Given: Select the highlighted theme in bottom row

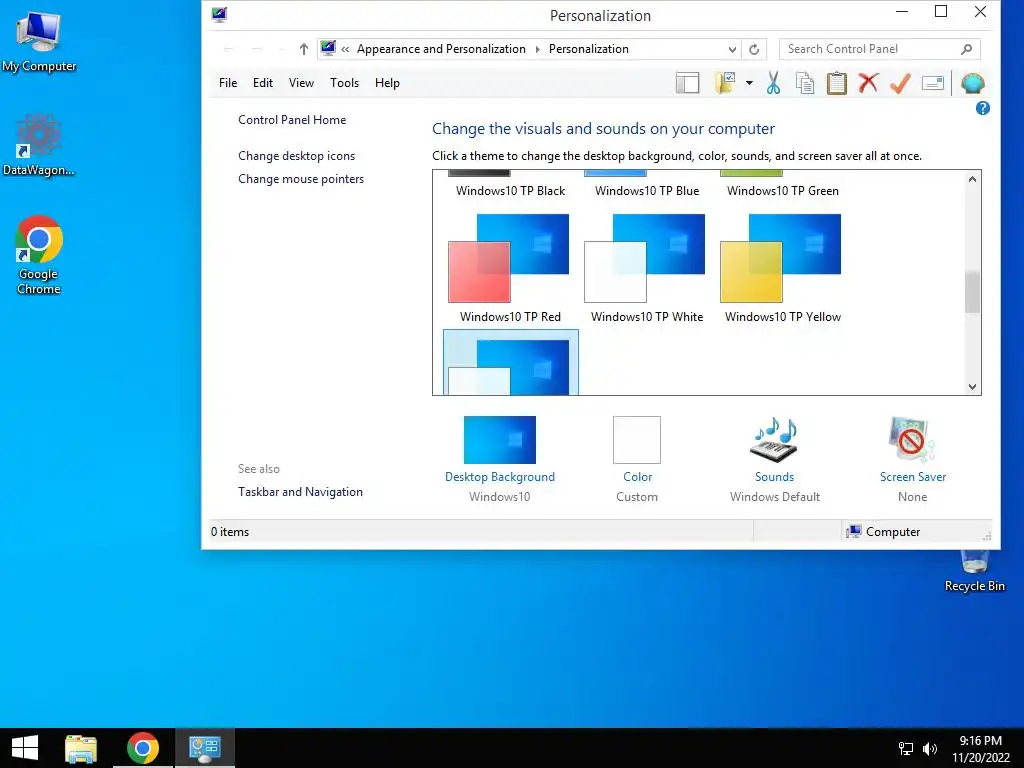Looking at the screenshot, I should [x=511, y=362].
